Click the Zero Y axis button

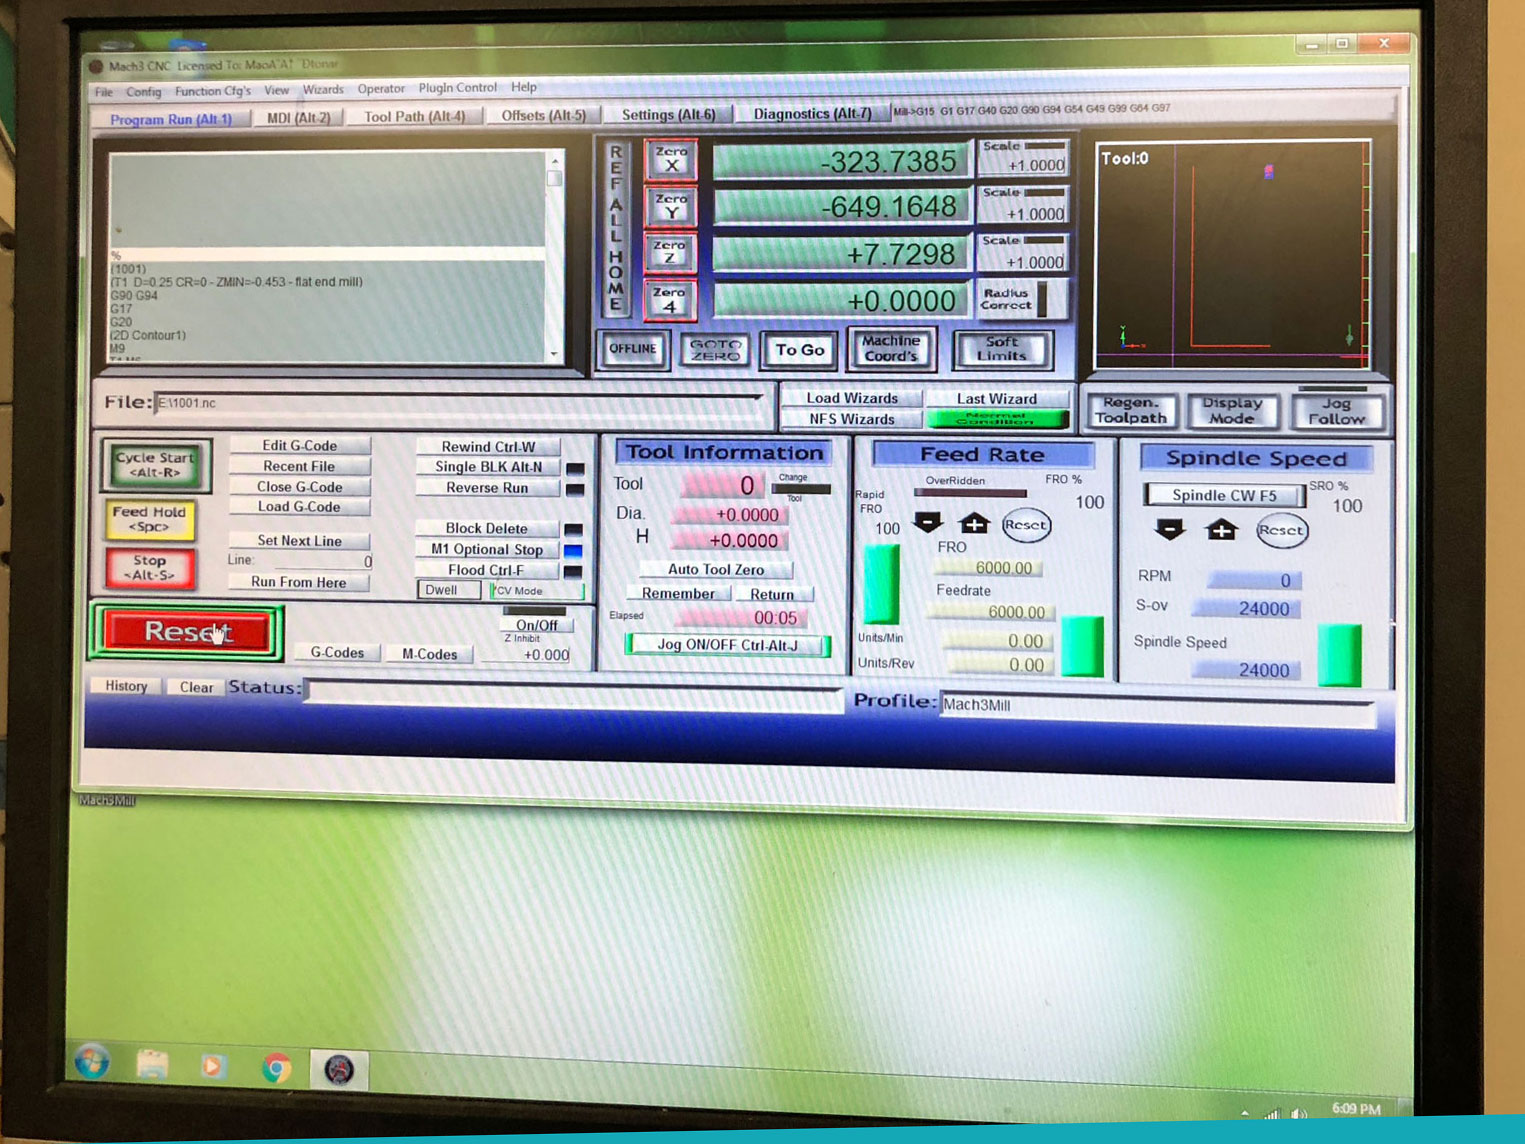pyautogui.click(x=671, y=206)
